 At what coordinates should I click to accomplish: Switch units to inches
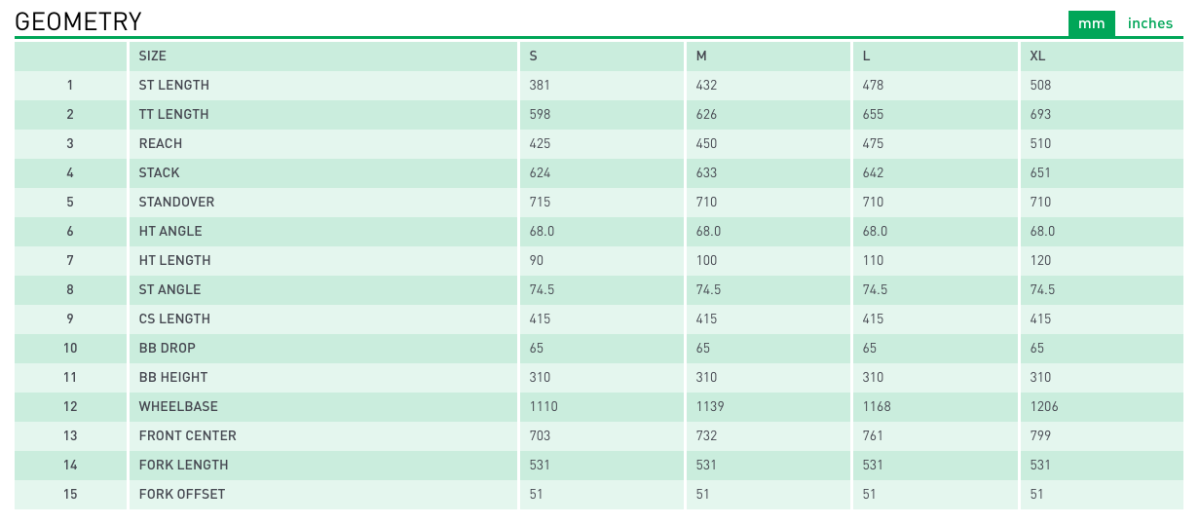tap(1150, 23)
